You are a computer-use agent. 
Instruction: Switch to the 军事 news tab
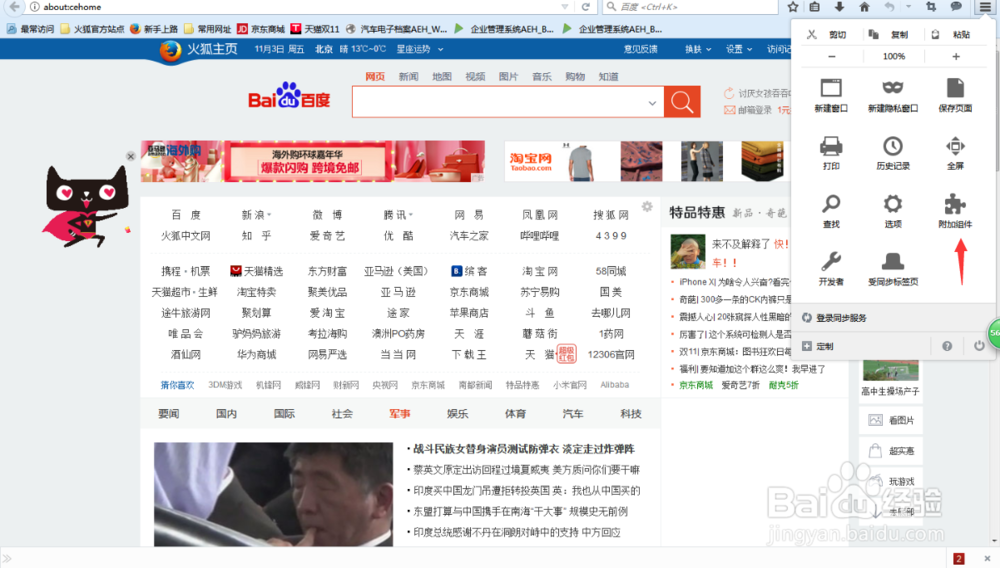click(399, 414)
